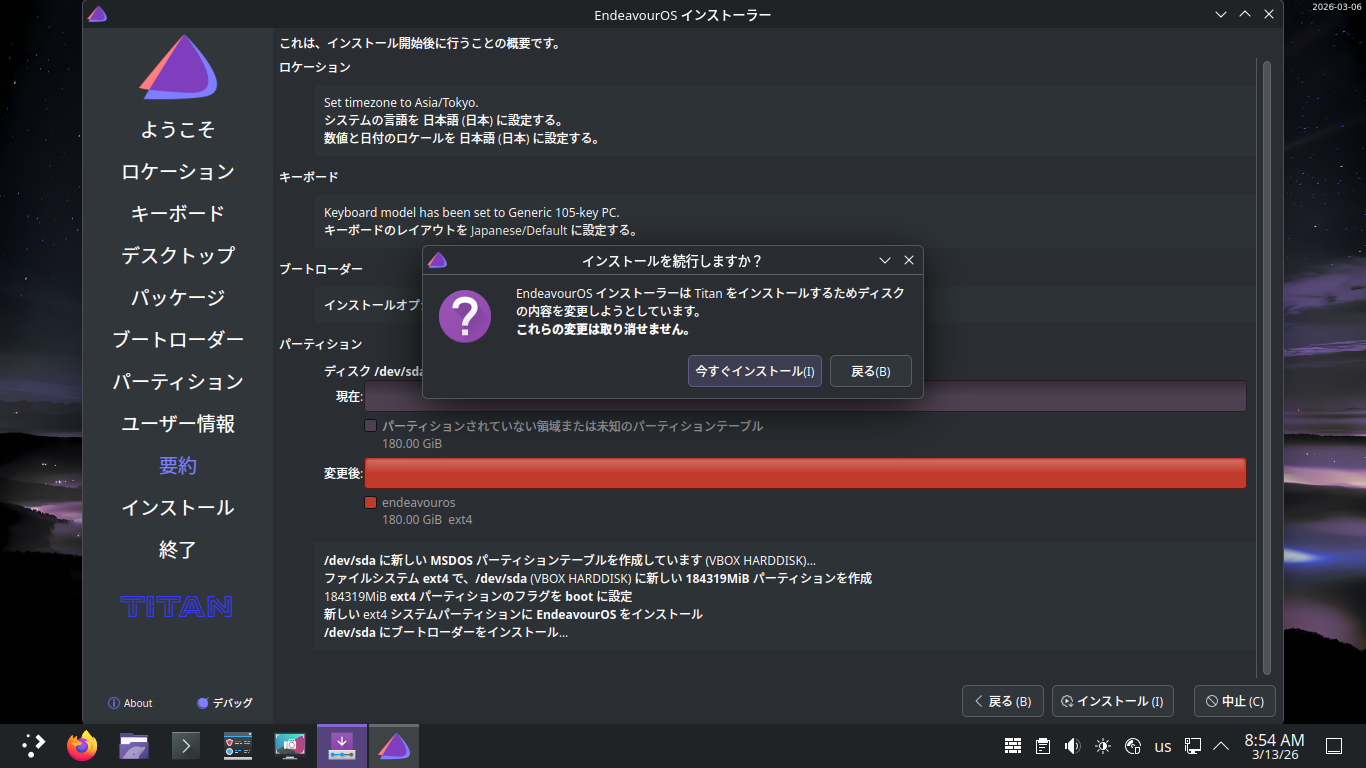Open the application launcher in the taskbar
Viewport: 1366px width, 768px height.
pos(34,746)
